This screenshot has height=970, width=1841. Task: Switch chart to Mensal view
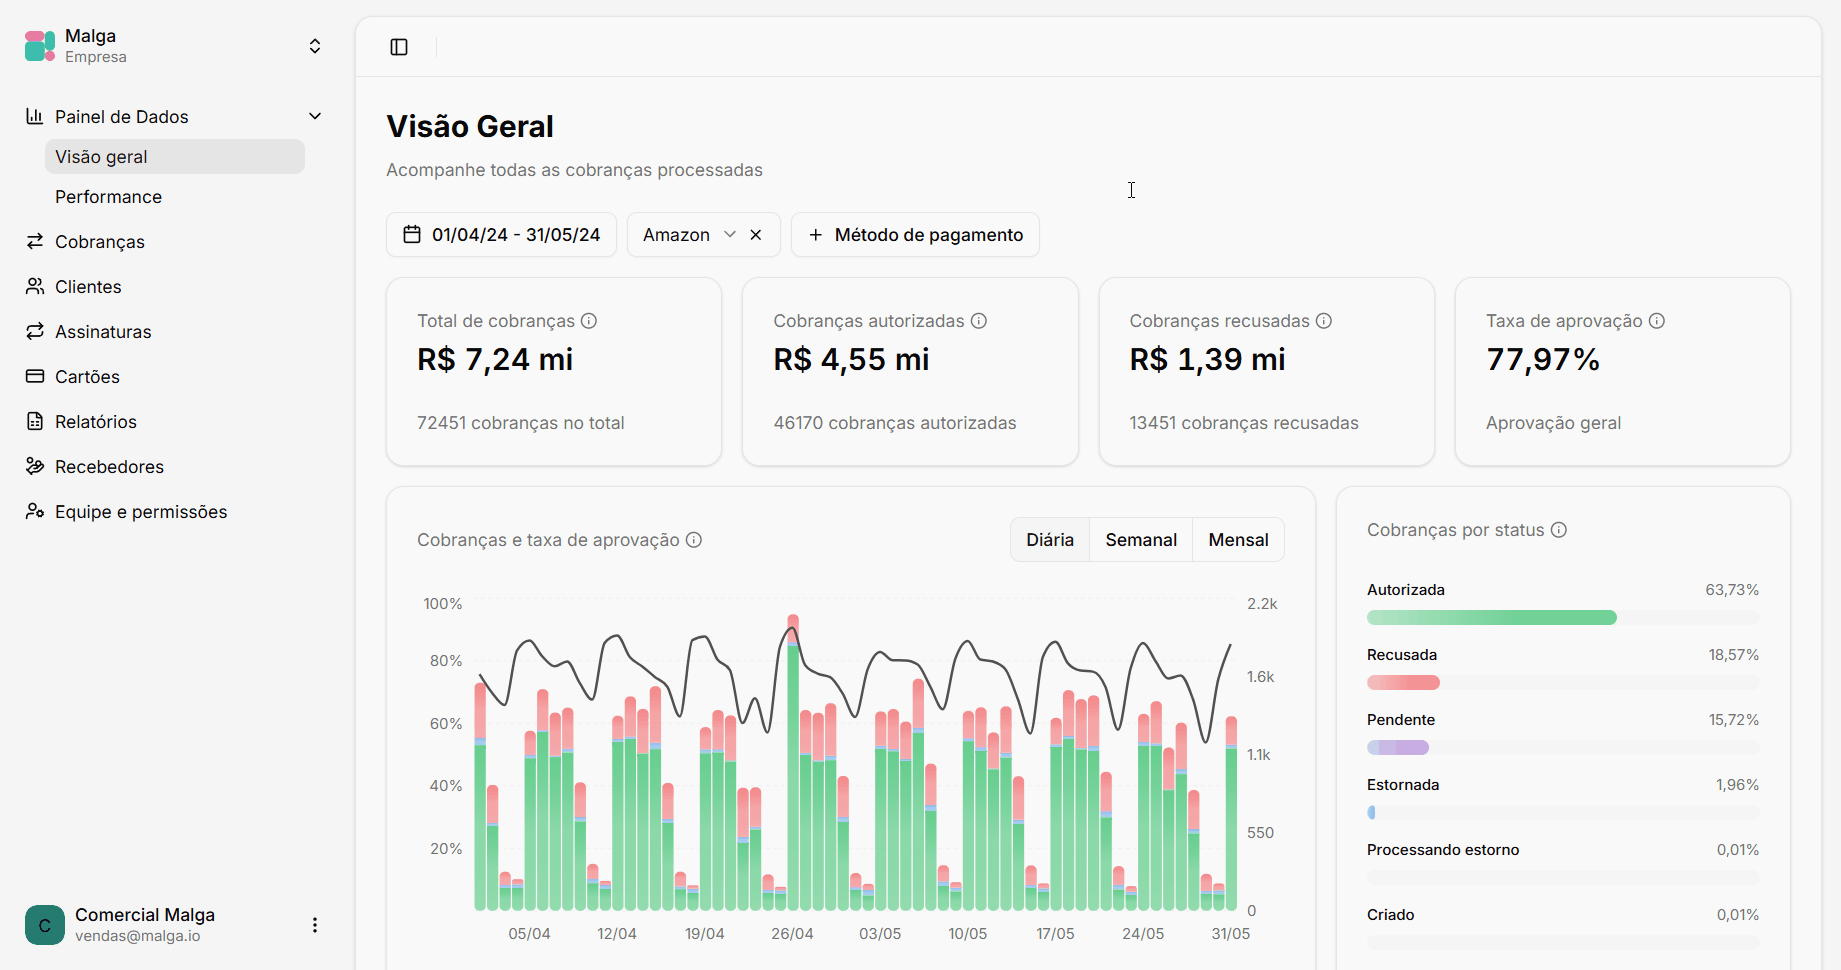1238,540
